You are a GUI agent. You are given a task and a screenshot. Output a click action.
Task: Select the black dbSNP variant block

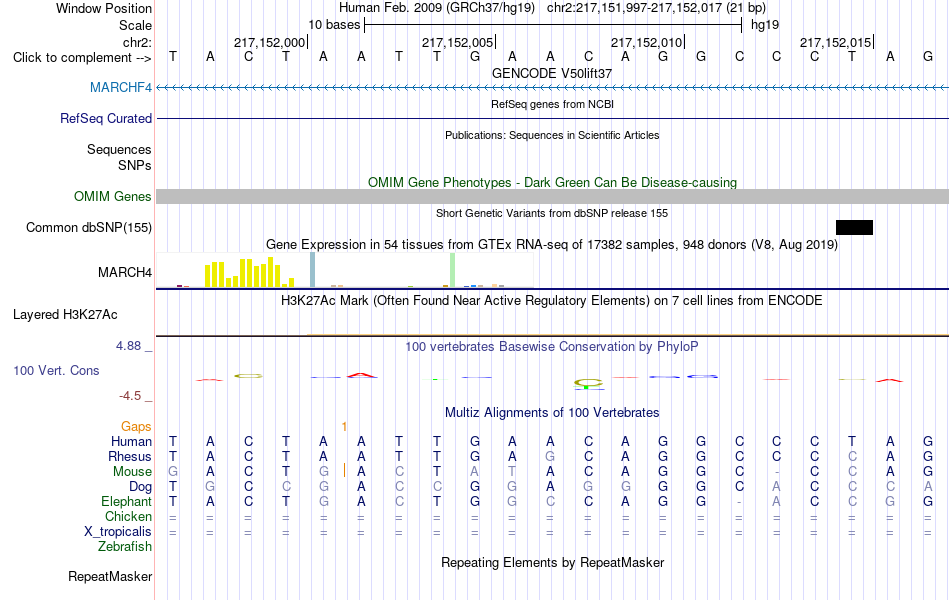(x=854, y=227)
